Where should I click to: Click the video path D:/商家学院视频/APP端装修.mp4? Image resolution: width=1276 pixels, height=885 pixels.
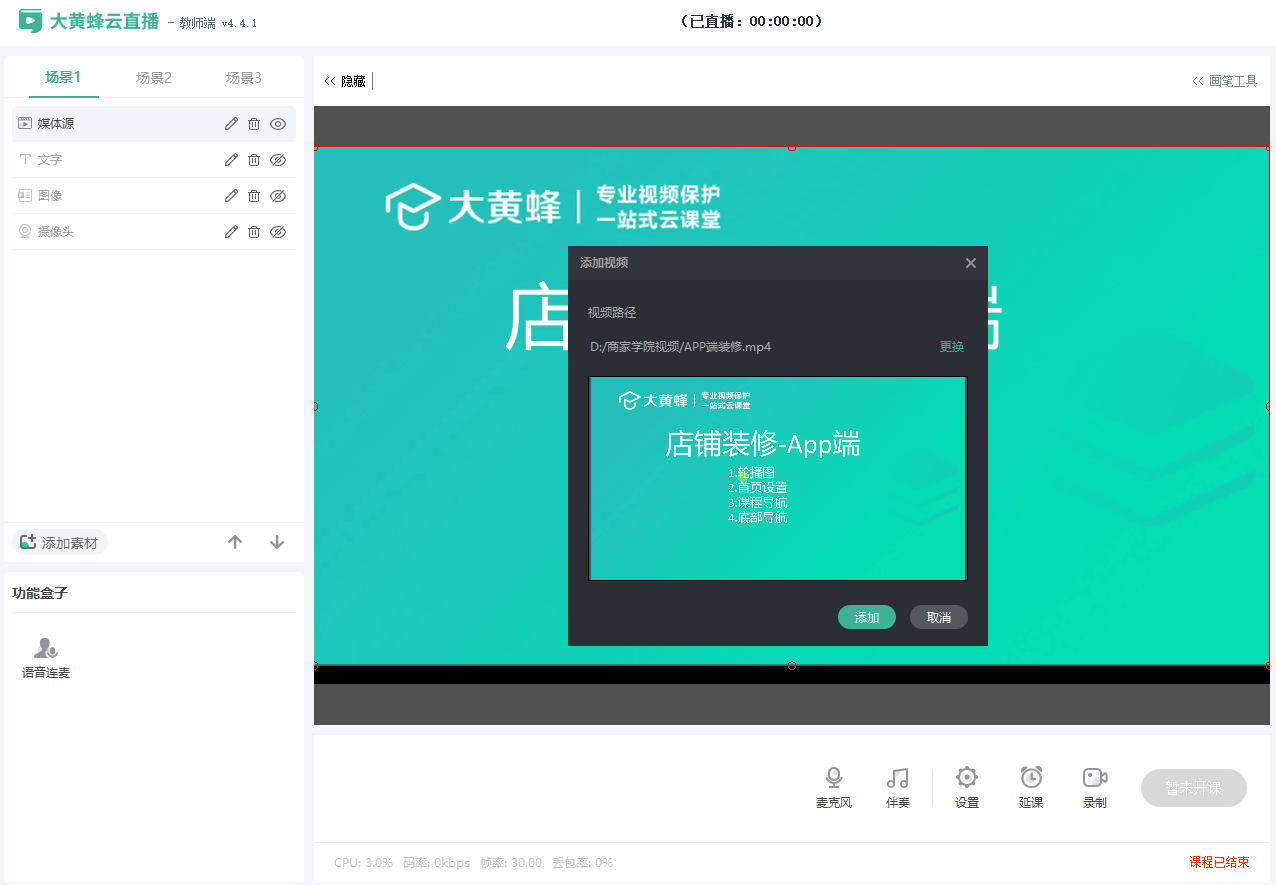click(x=681, y=347)
